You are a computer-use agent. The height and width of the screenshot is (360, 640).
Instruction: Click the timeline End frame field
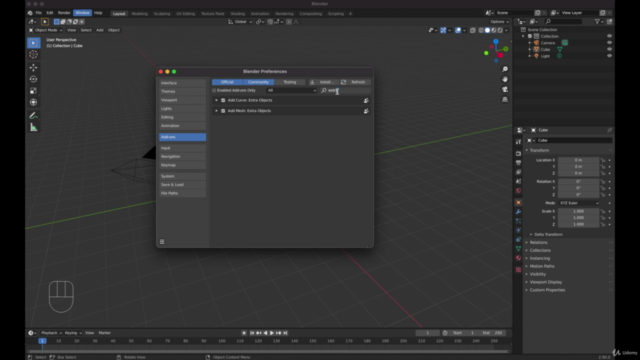coord(493,333)
